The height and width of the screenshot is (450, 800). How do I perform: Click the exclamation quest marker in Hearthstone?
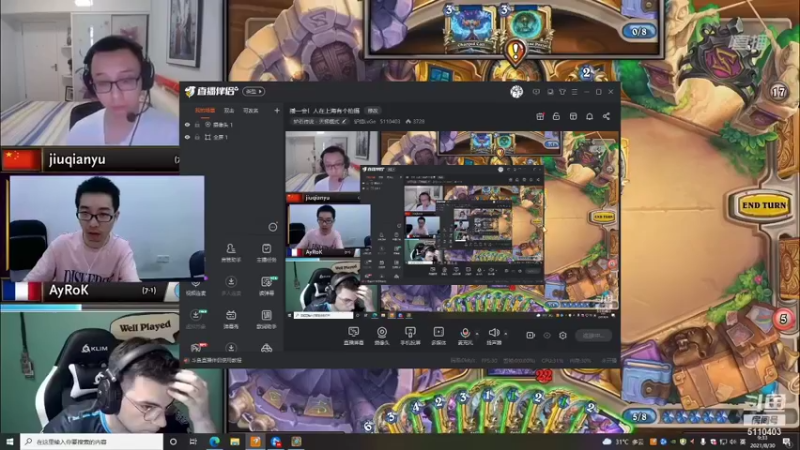(516, 53)
